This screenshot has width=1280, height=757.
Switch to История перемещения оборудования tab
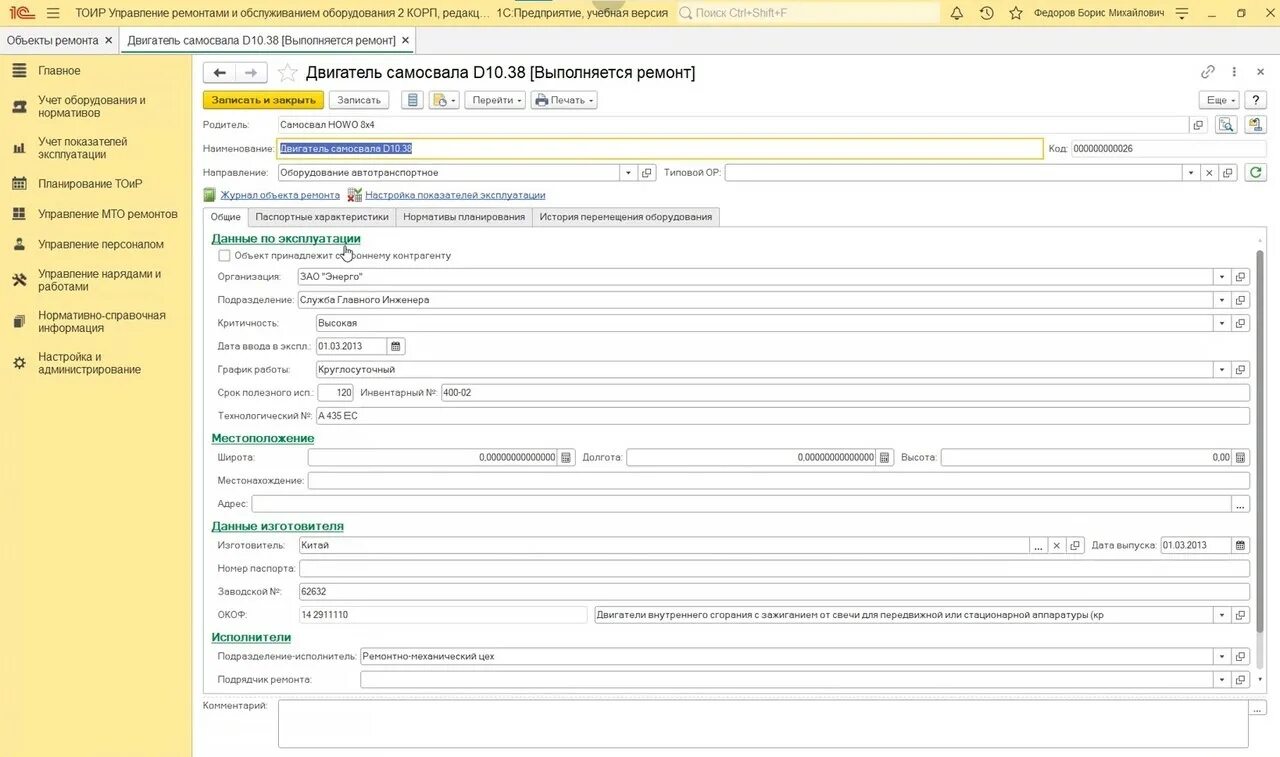tap(626, 217)
